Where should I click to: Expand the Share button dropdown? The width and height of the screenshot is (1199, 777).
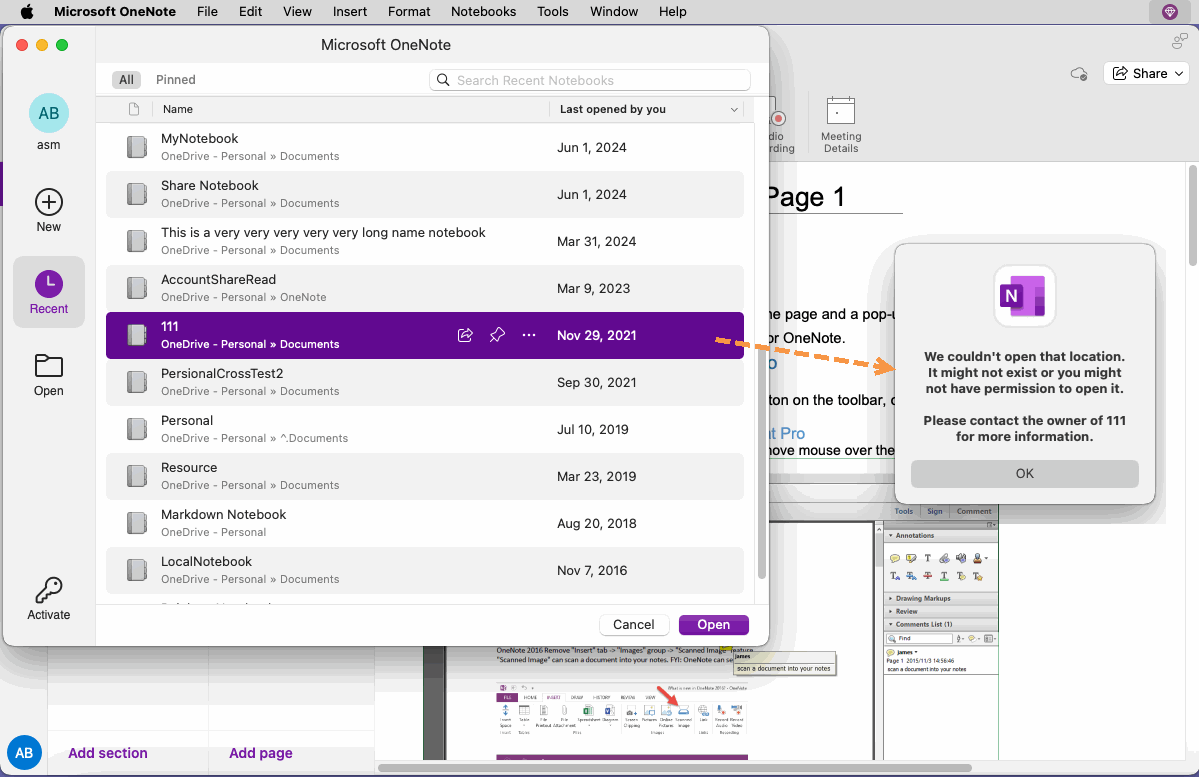pos(1179,73)
